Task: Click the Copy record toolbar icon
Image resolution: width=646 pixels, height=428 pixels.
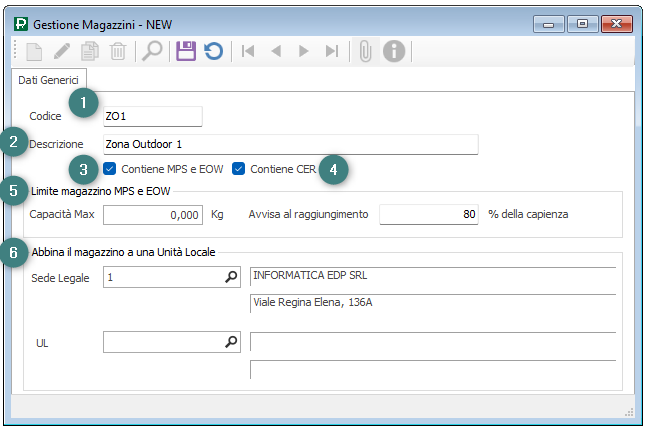Action: click(x=91, y=51)
